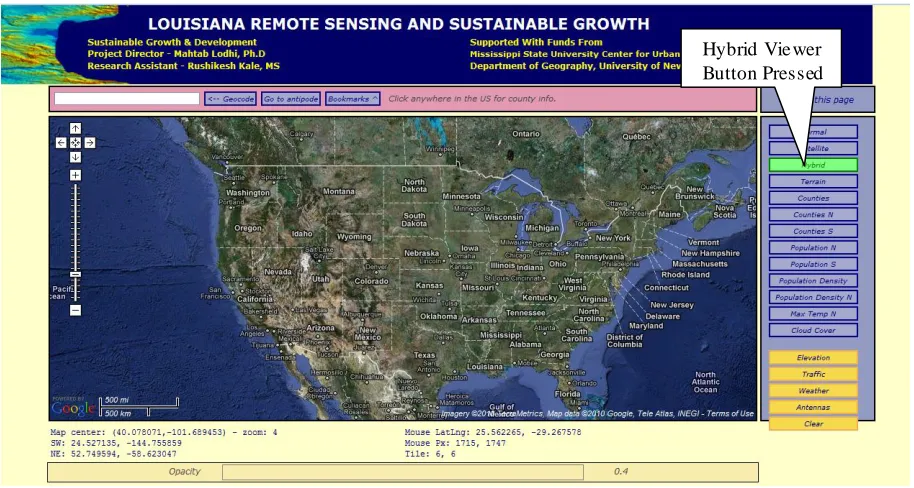Switch to Terrain map view

pos(813,182)
